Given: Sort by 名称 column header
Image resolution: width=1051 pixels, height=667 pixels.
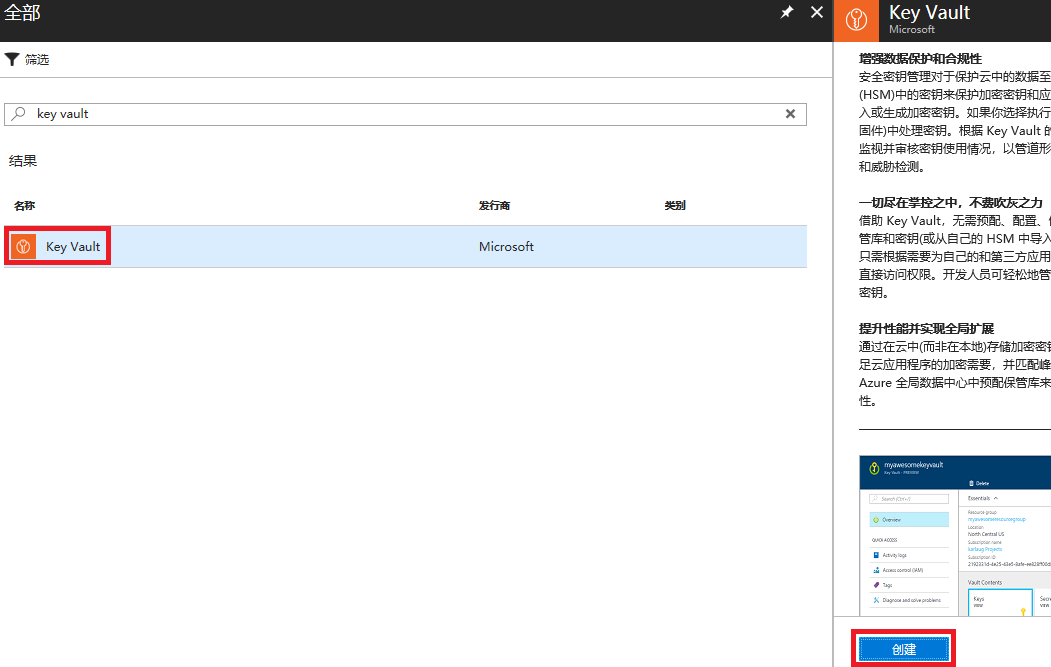Looking at the screenshot, I should [x=24, y=206].
